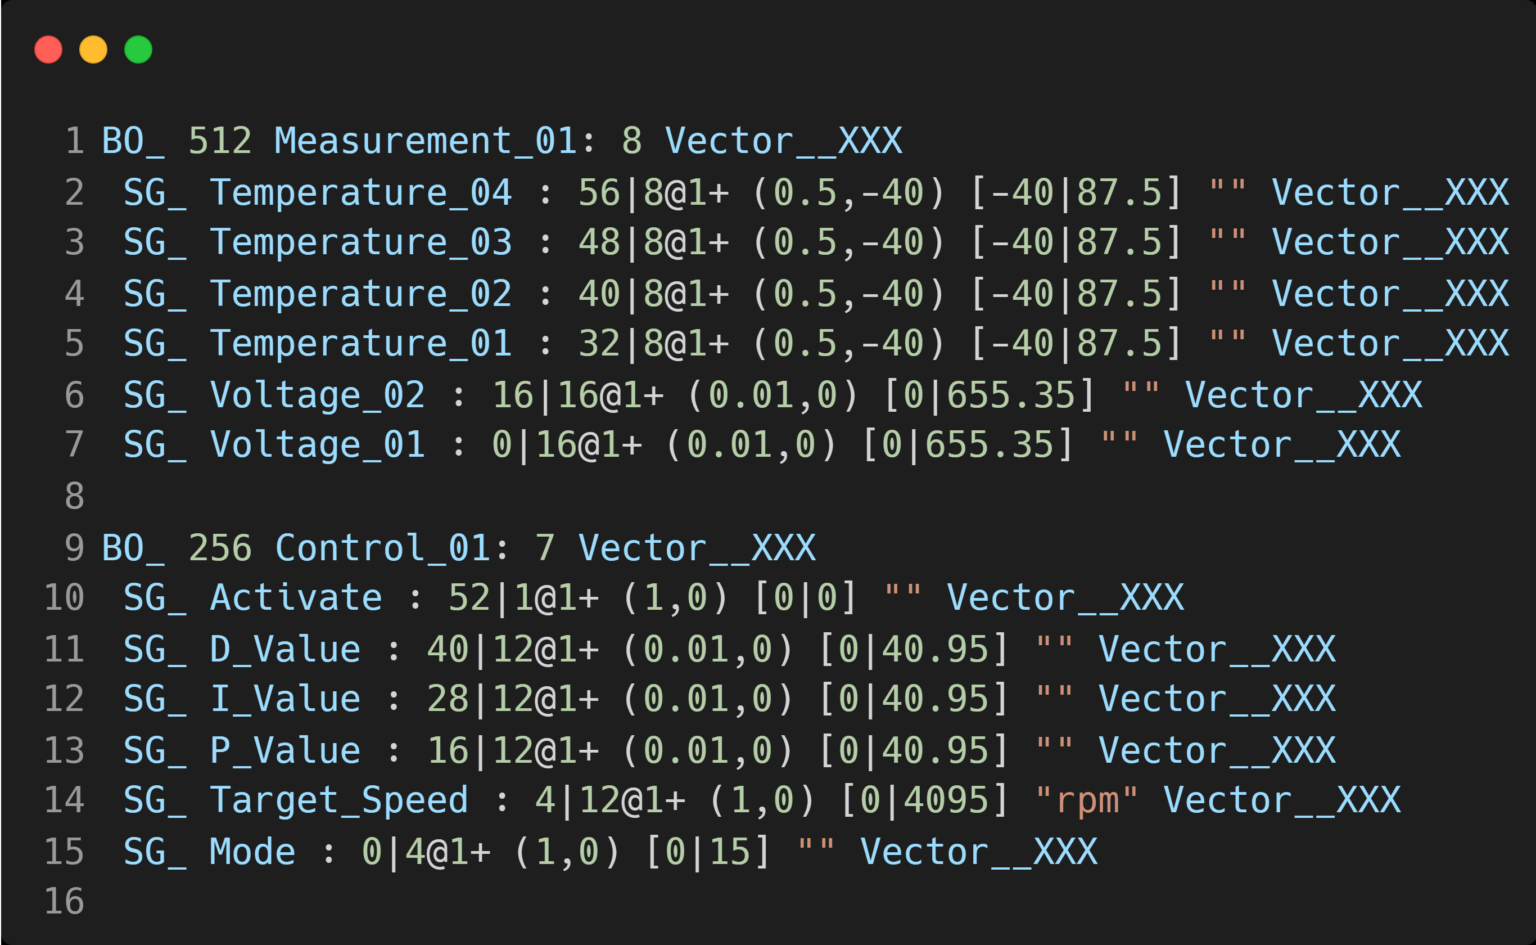The width and height of the screenshot is (1536, 945).
Task: Click the I_Value signal name
Action: pyautogui.click(x=285, y=699)
